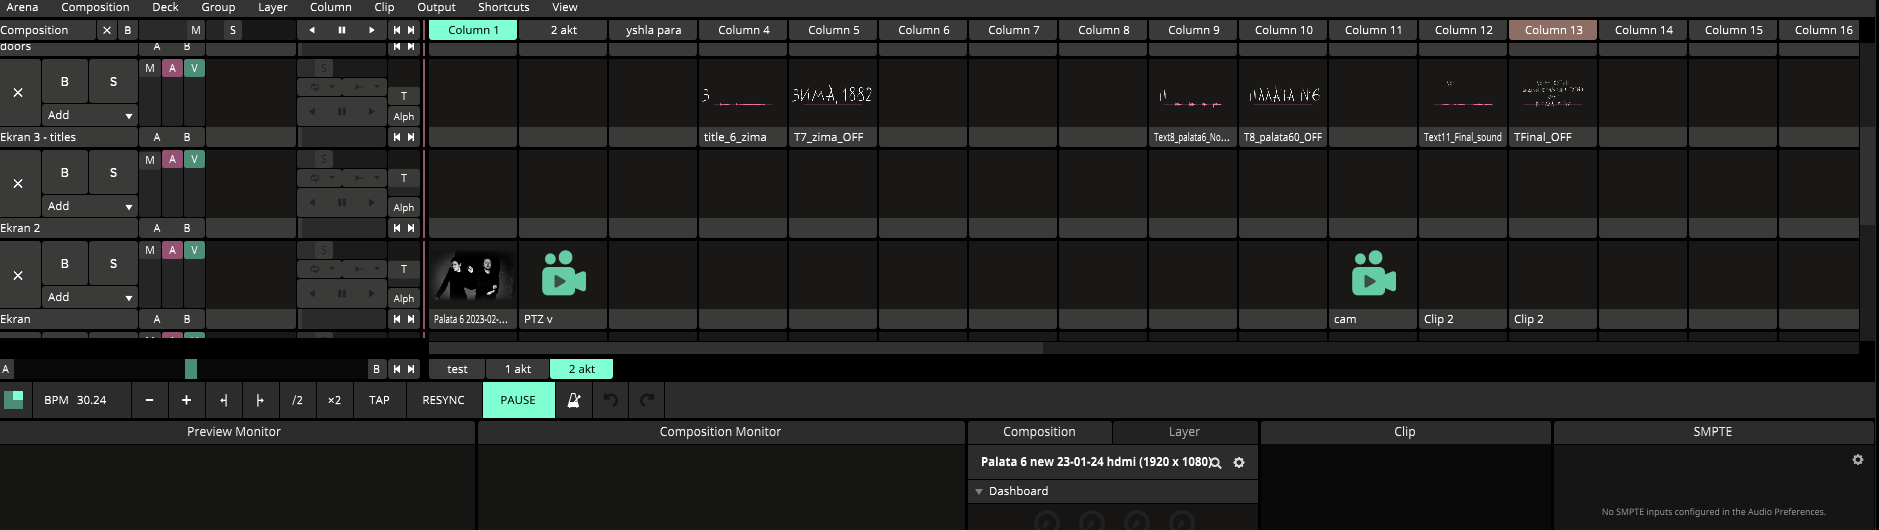Click the crossfader handle between A and B

(191, 369)
